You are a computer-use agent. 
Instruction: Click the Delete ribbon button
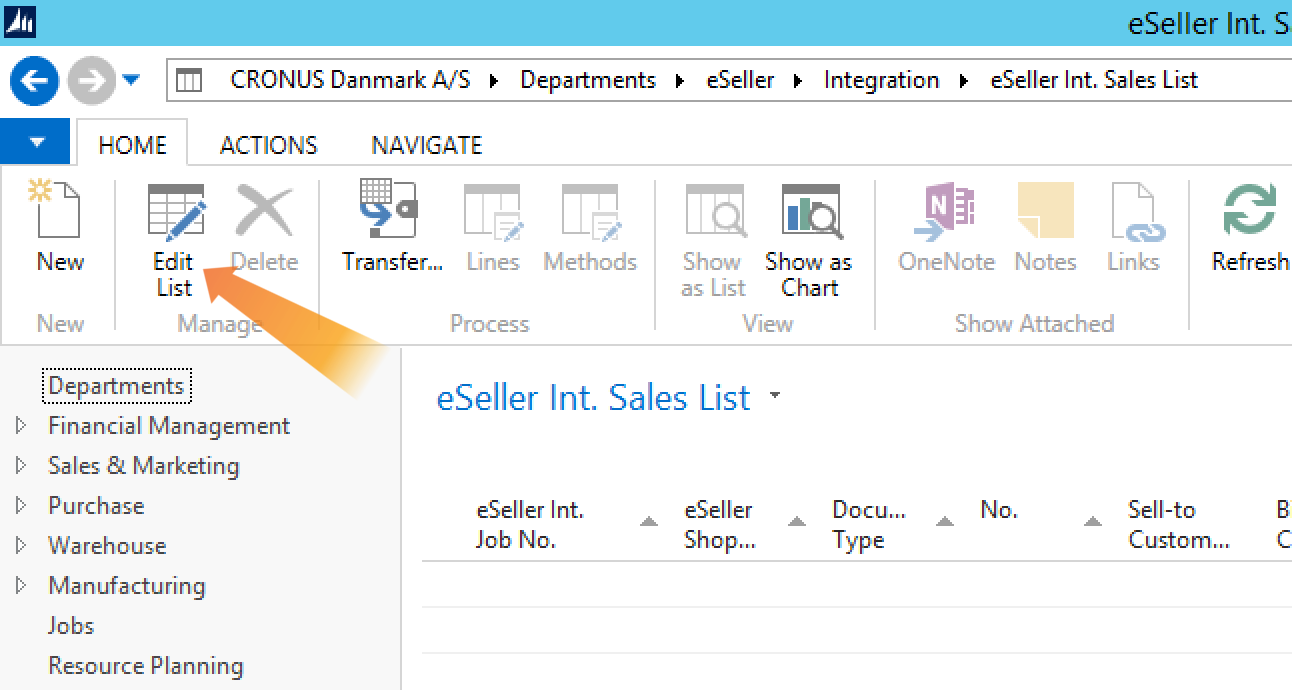pos(264,230)
